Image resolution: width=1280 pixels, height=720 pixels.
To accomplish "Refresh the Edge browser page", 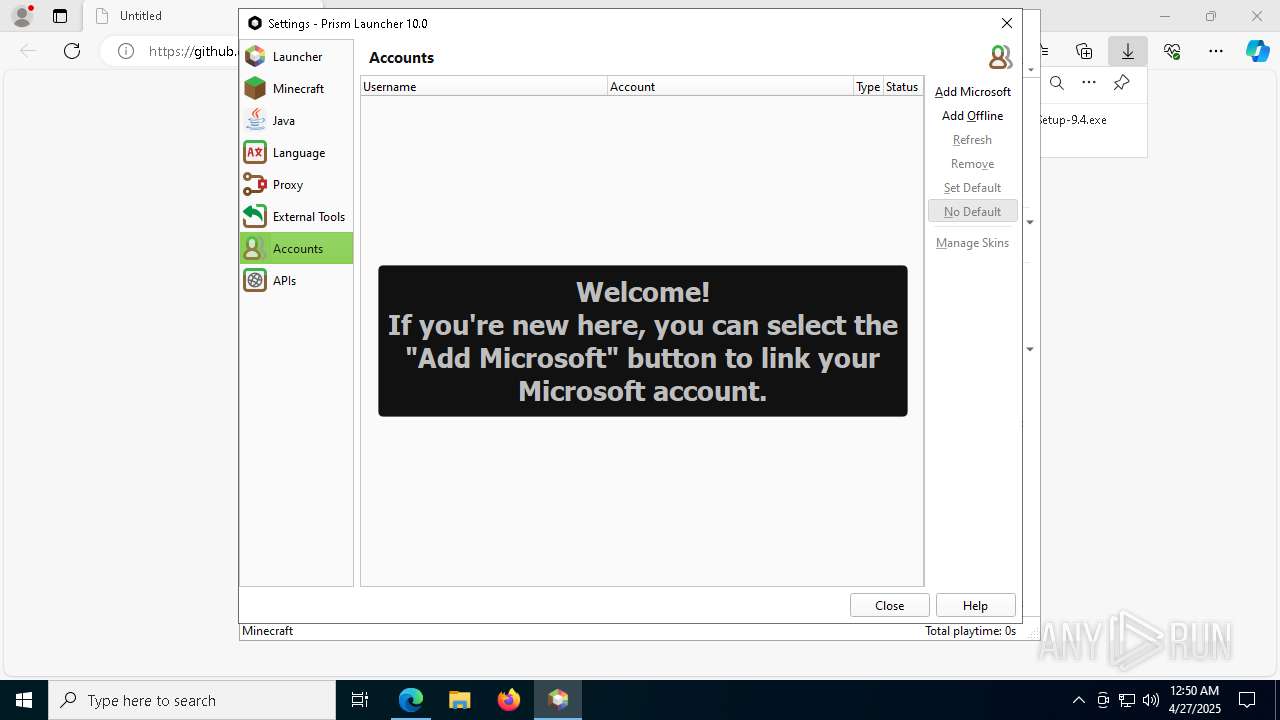I will 72,51.
